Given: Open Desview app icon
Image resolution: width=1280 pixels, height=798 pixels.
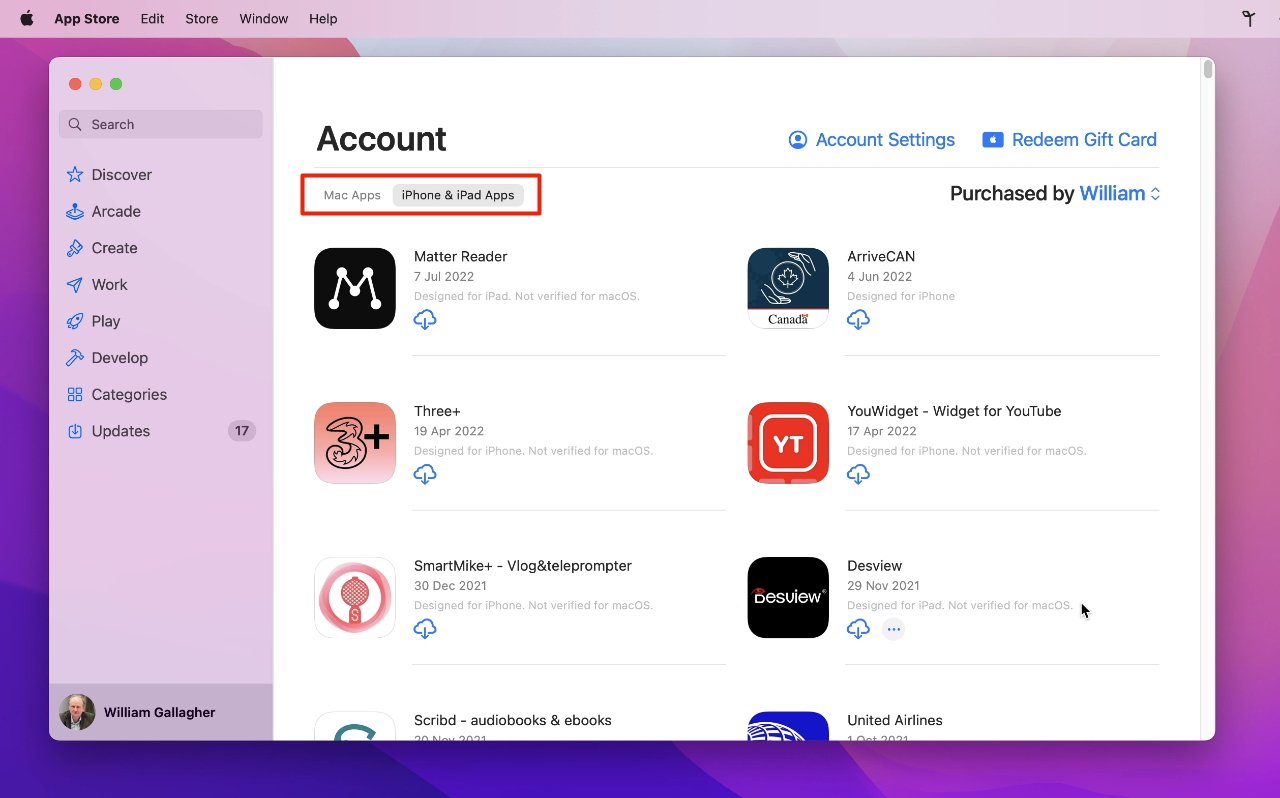Looking at the screenshot, I should 788,597.
